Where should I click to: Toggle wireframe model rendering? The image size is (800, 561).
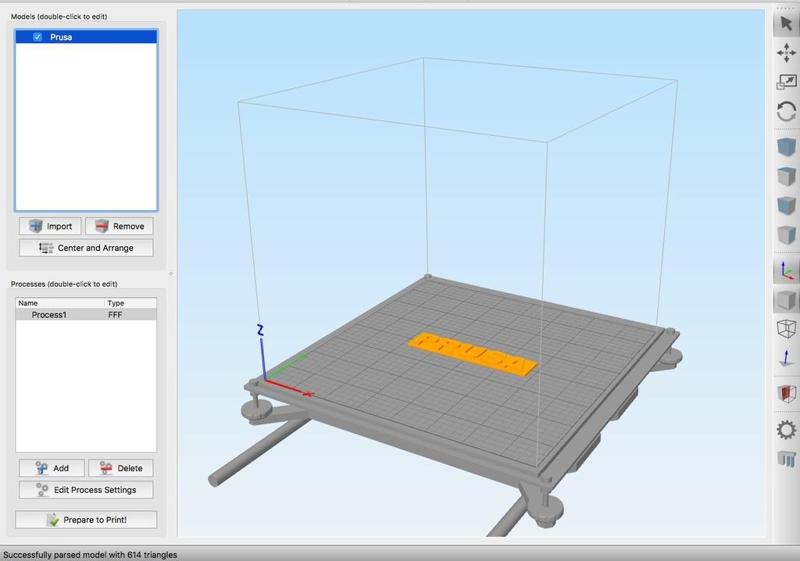click(x=786, y=328)
